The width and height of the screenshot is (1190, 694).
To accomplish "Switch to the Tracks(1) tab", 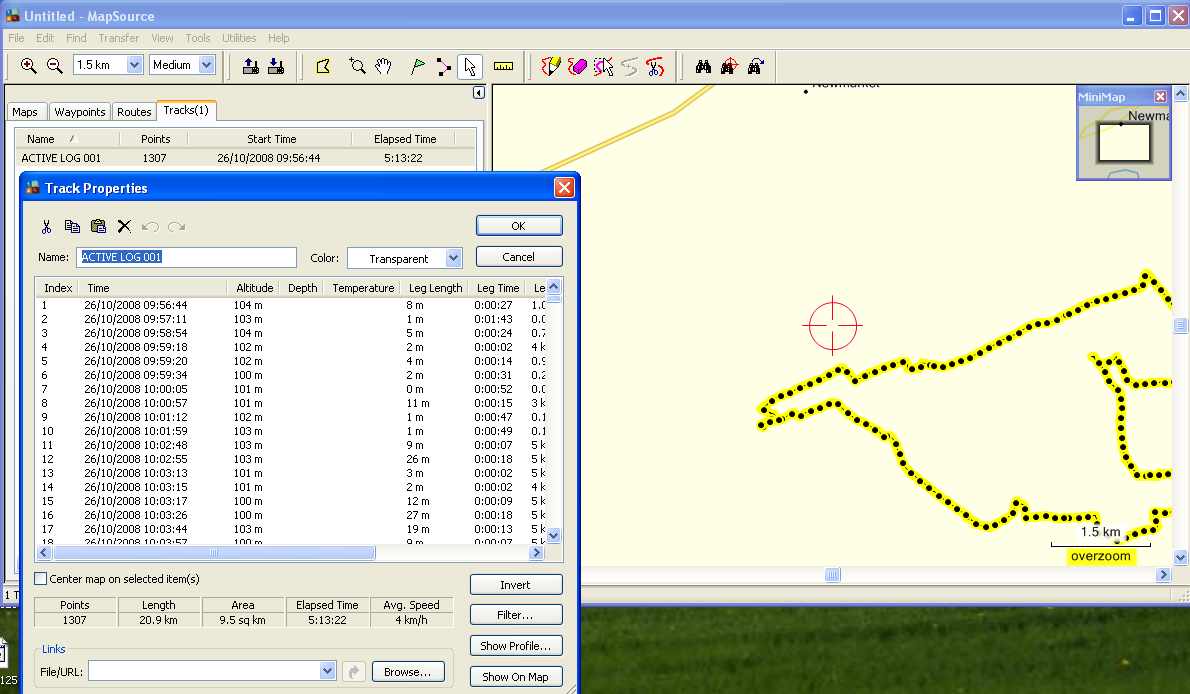I will (186, 110).
